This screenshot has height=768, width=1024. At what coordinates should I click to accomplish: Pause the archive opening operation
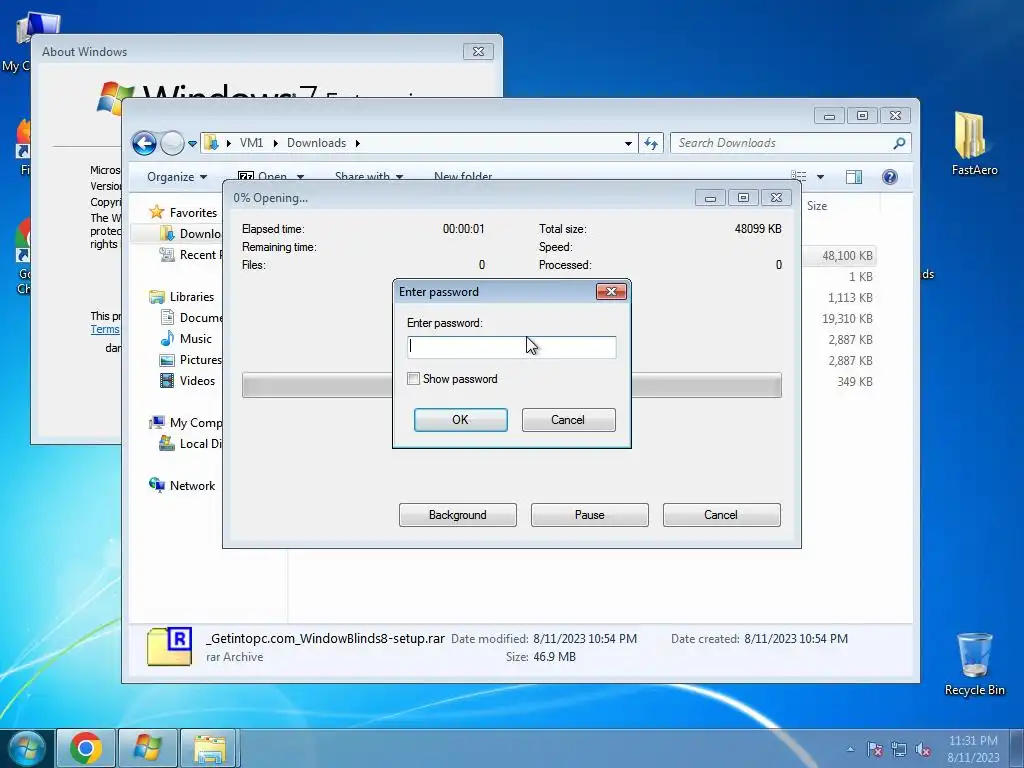pyautogui.click(x=589, y=515)
